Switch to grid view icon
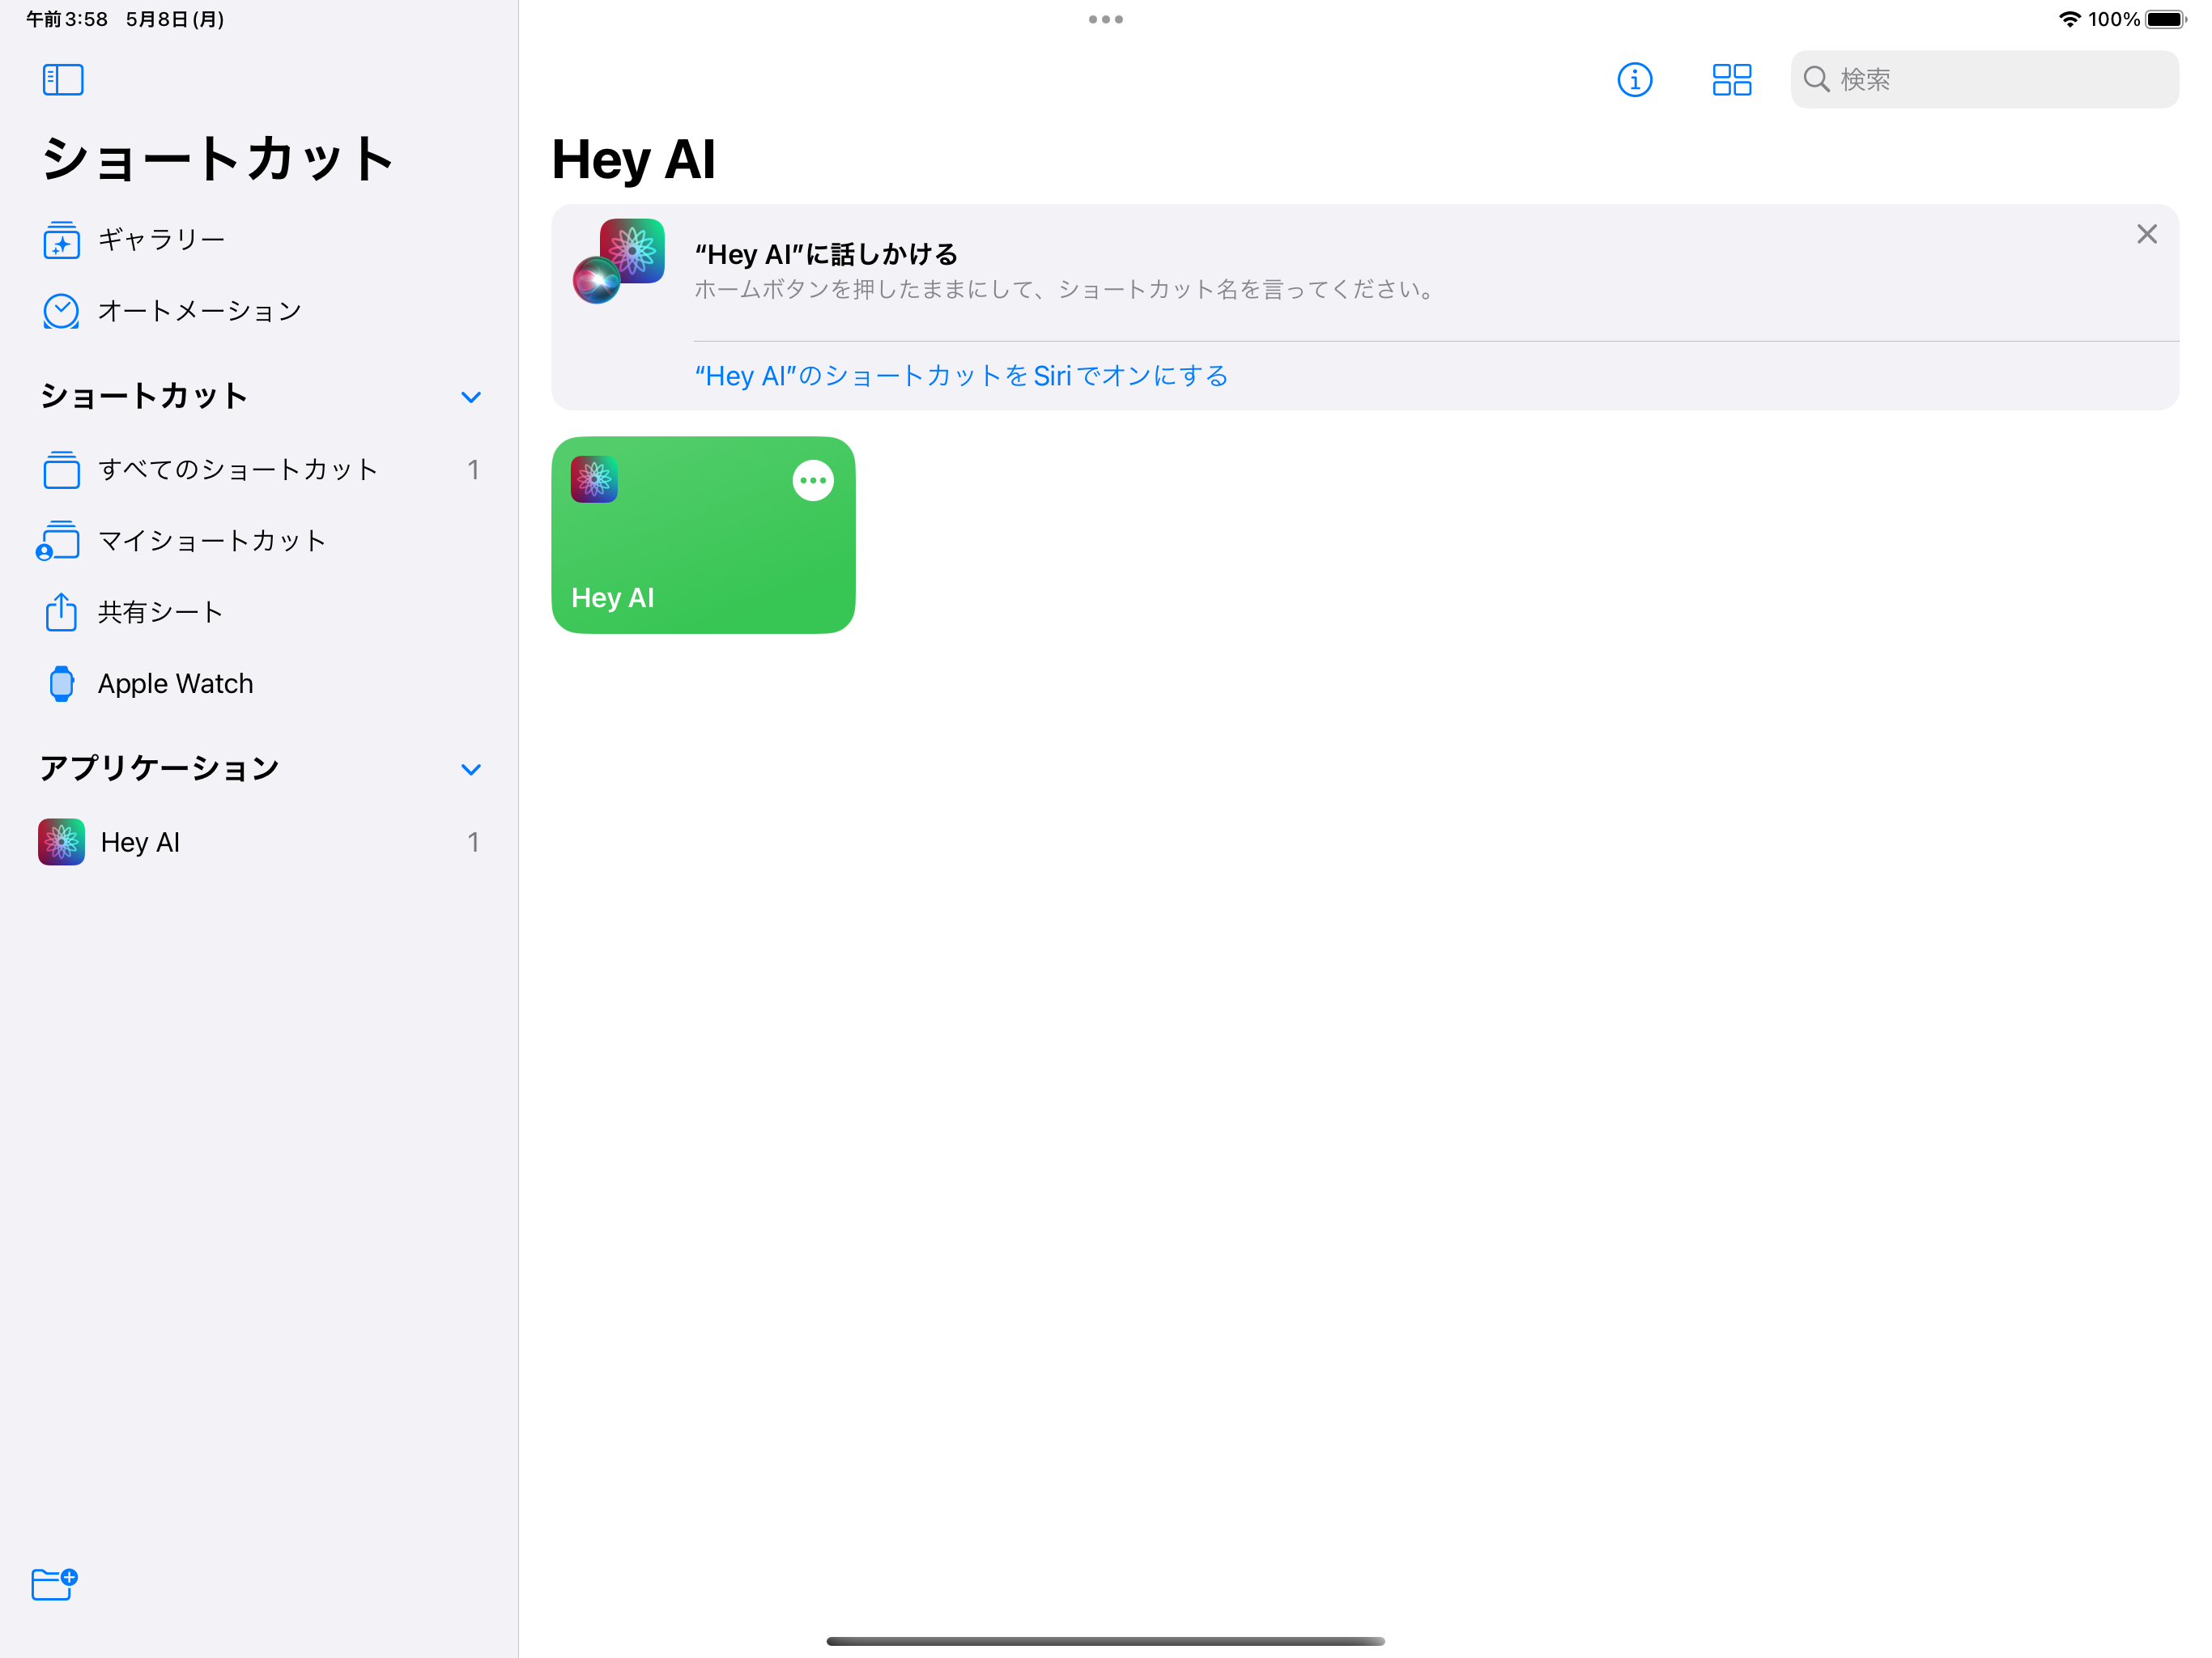2212x1658 pixels. [1732, 80]
